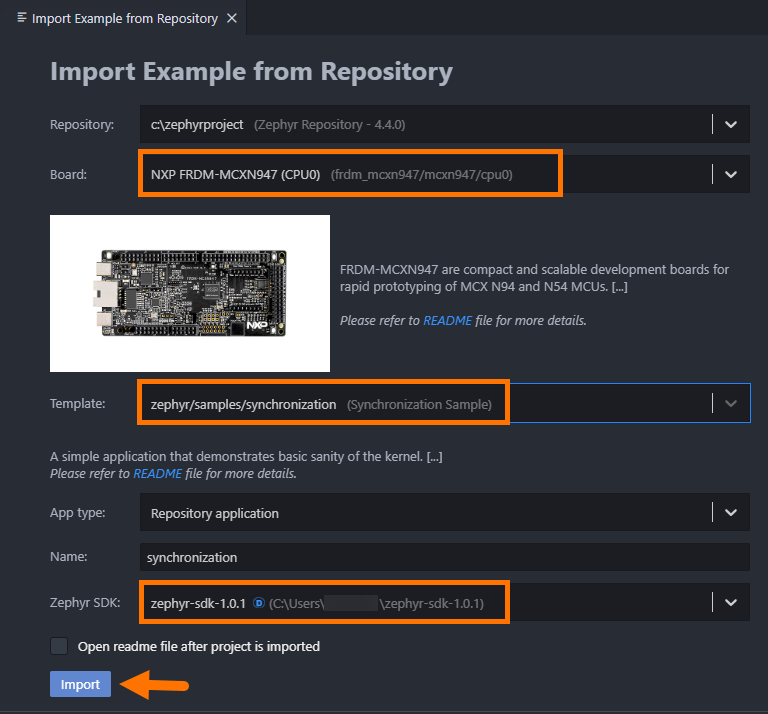Click the blue default SDK badge icon
The image size is (768, 714).
click(259, 603)
